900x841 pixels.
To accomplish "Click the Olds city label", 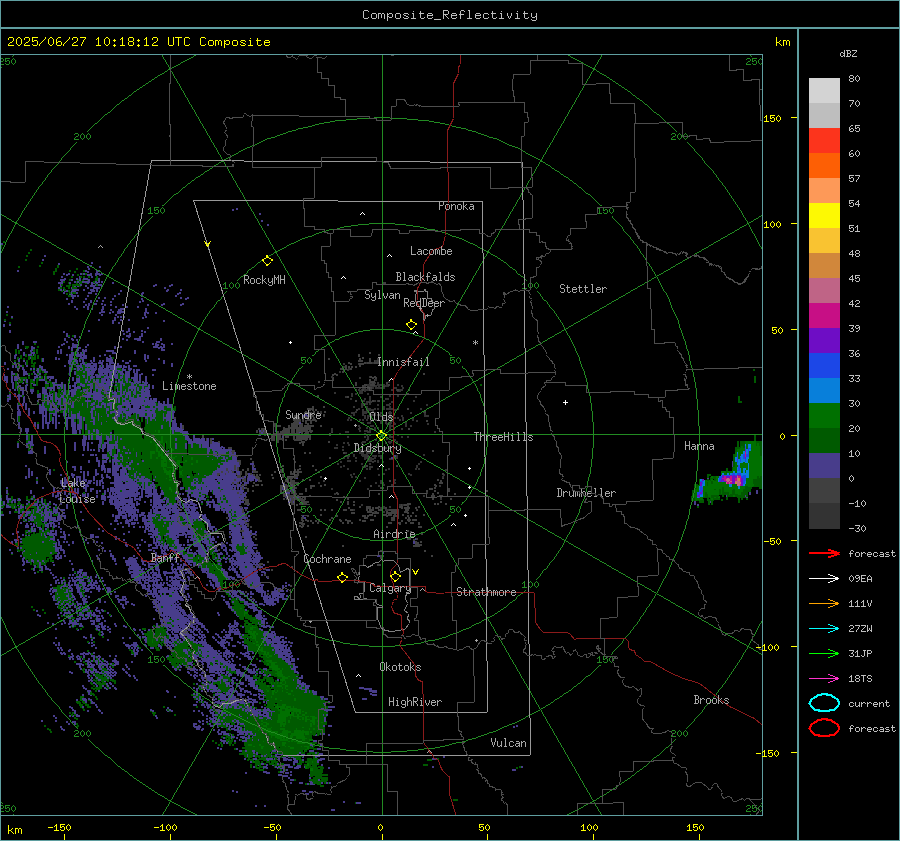I will (381, 417).
